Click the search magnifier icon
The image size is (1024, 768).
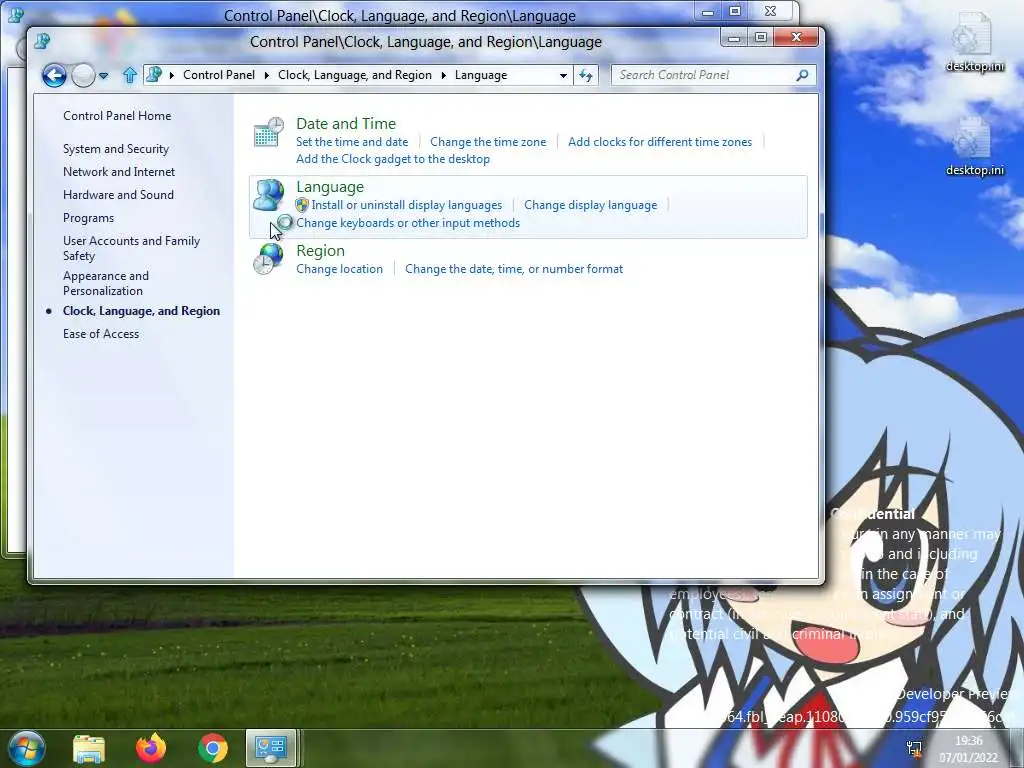(803, 75)
